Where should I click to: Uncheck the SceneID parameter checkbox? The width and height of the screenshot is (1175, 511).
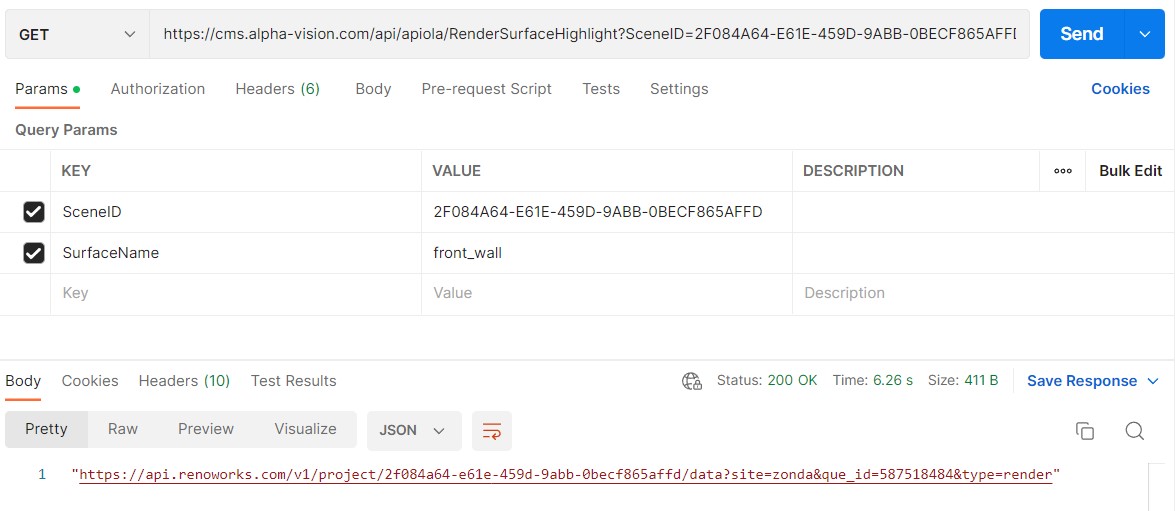click(34, 212)
